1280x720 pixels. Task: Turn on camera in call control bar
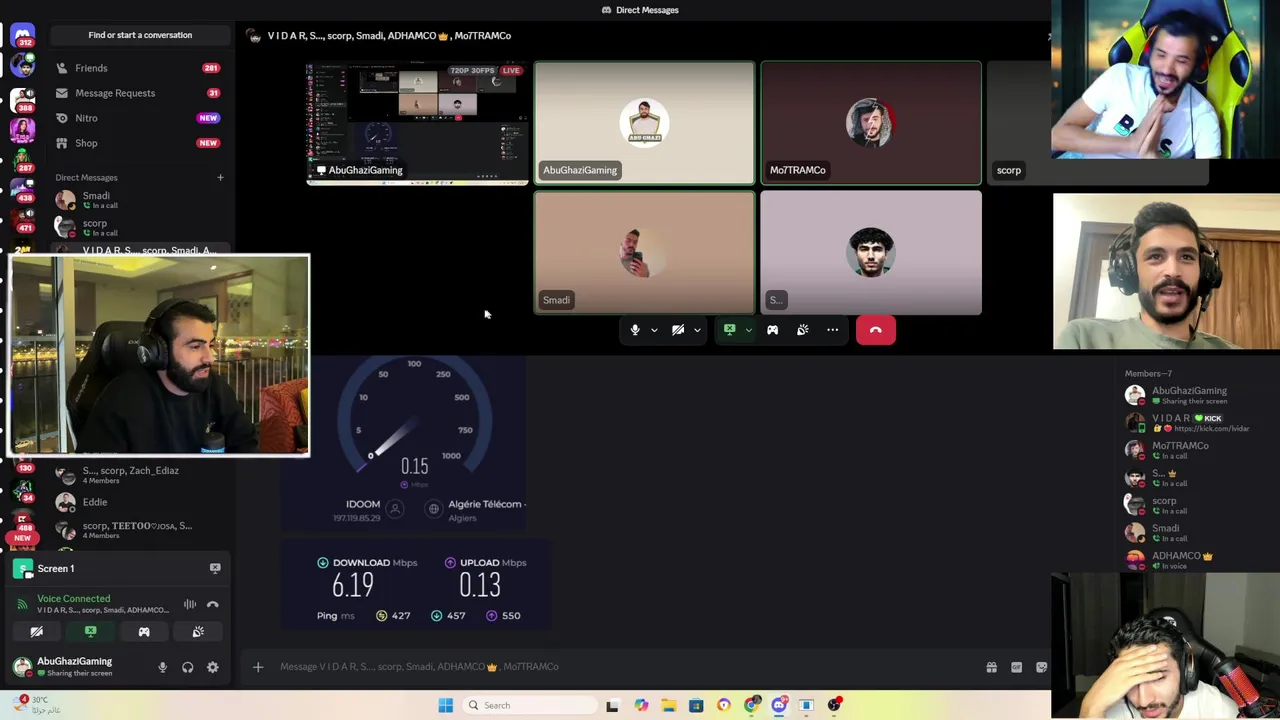coord(678,330)
